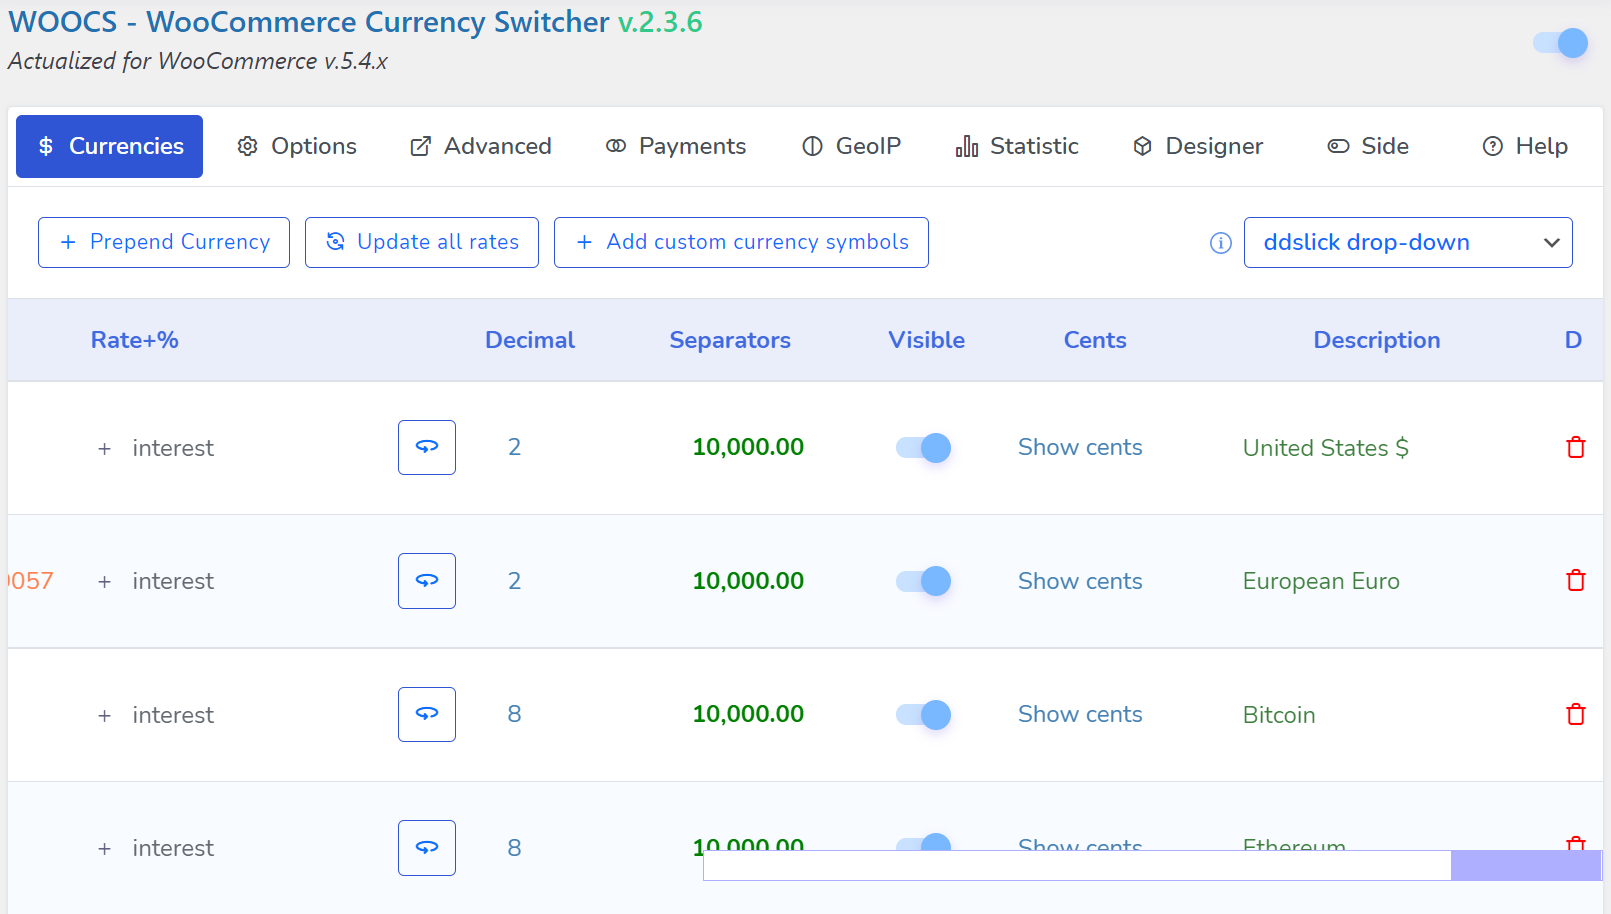Select decimal value 2 for European Euro
Screen dimensions: 1611x914
point(514,581)
